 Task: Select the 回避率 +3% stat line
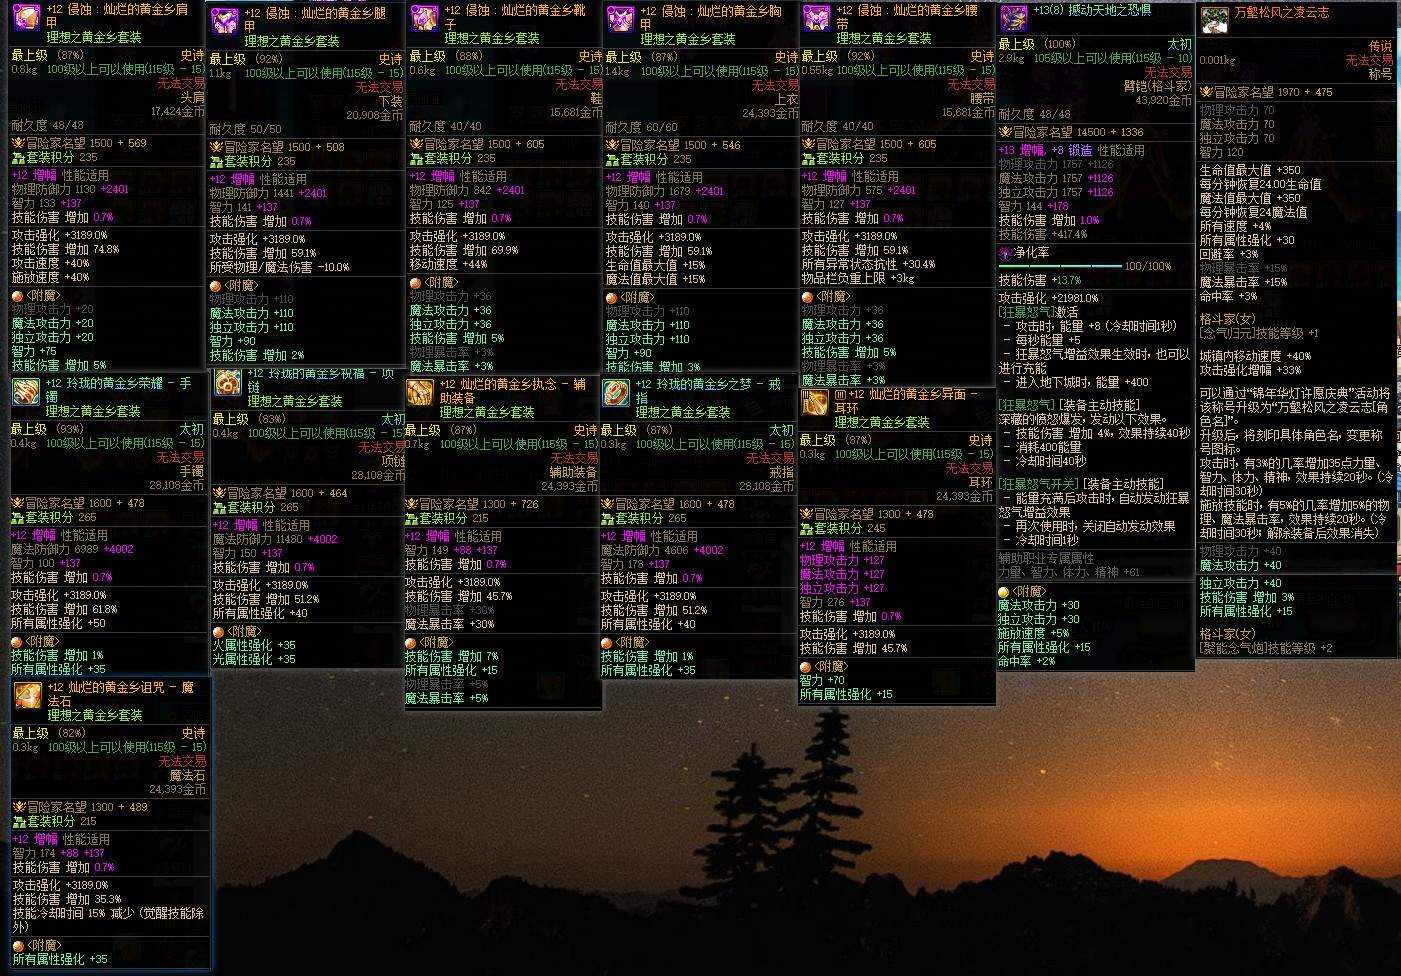[x=1229, y=254]
